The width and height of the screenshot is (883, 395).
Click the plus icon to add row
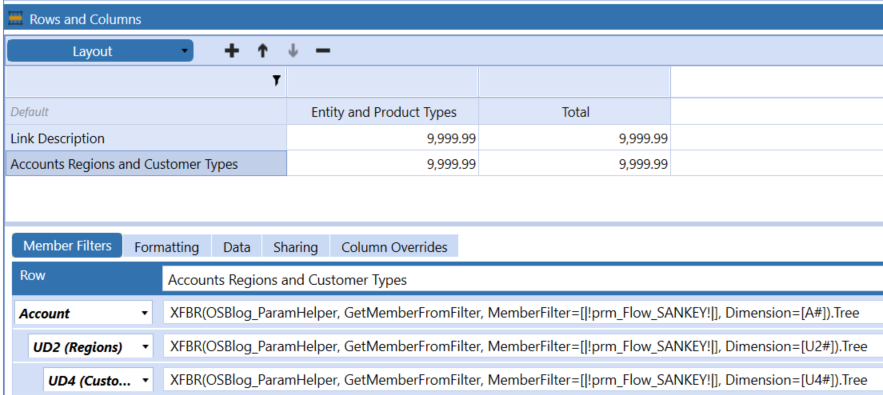[x=231, y=51]
